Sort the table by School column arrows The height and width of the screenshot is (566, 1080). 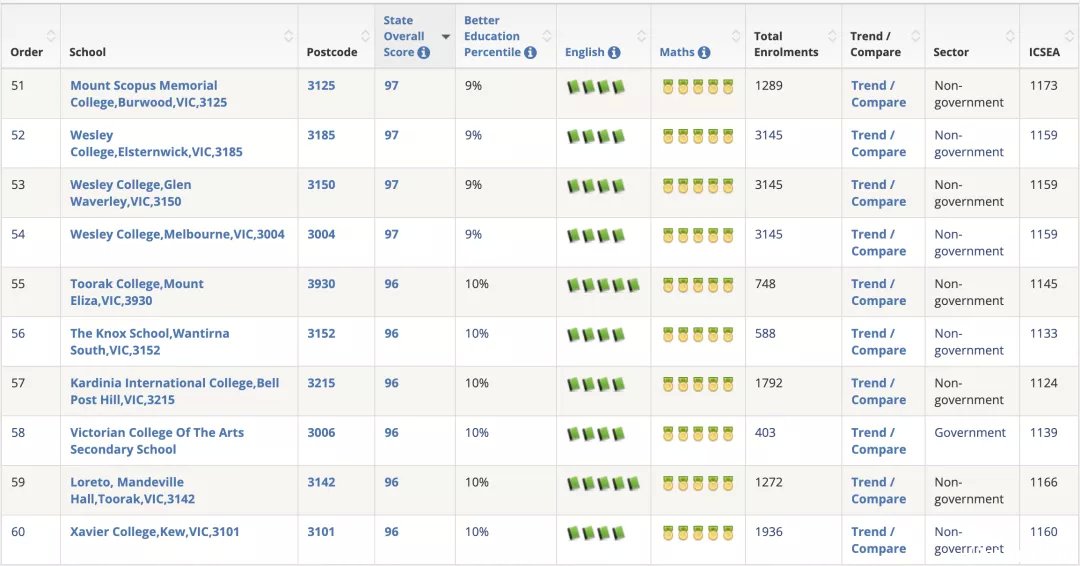click(x=289, y=36)
